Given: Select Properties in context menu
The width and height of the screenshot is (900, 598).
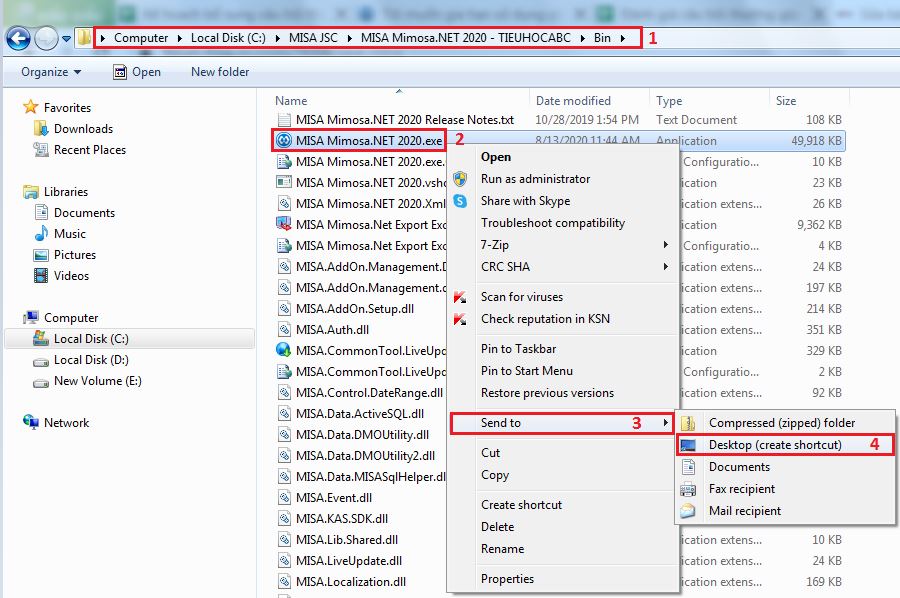Looking at the screenshot, I should (507, 578).
